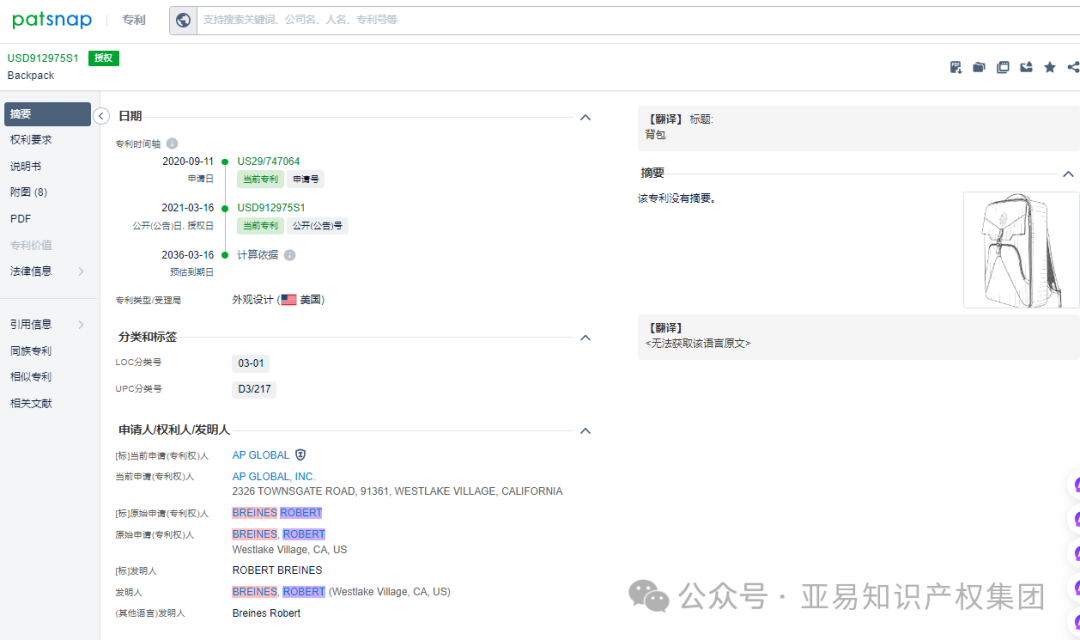Collapse the left panel using the arrow handle
Screen dimensions: 1080x640
[x=101, y=116]
